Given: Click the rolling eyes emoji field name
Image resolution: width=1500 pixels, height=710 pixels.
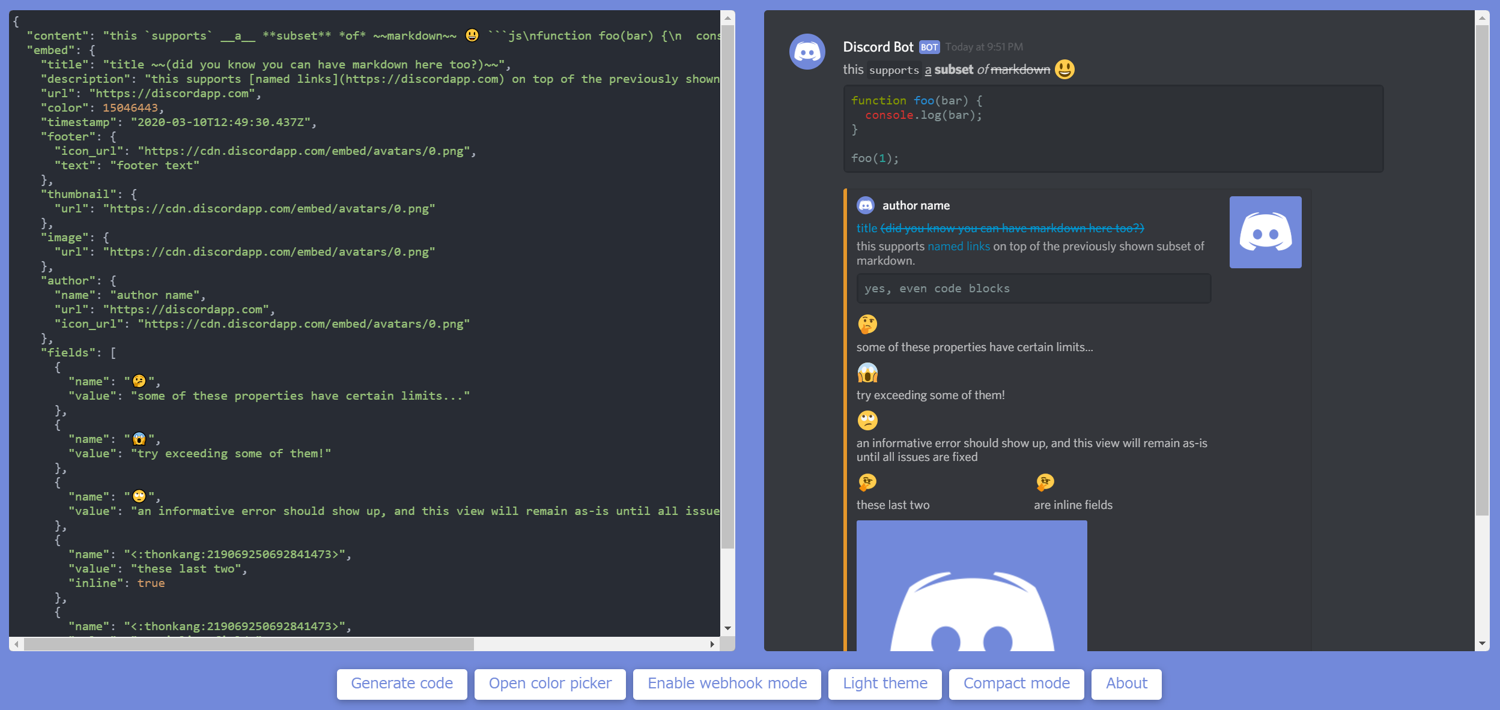Looking at the screenshot, I should point(867,420).
